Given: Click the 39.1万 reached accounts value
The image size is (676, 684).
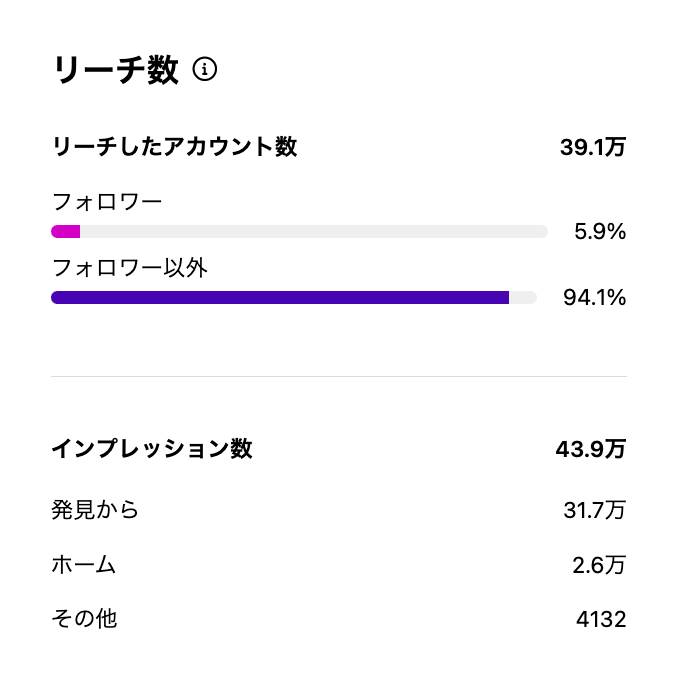Looking at the screenshot, I should click(x=592, y=147).
